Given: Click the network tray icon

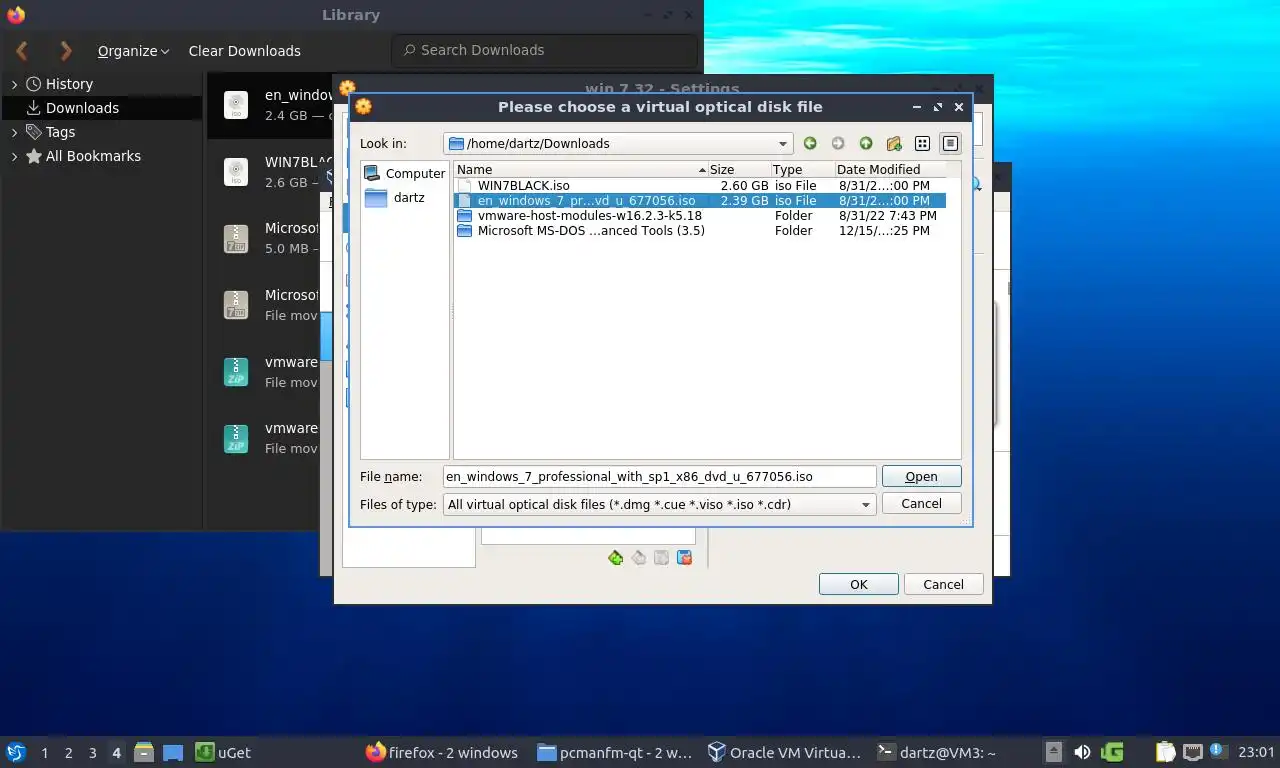Looking at the screenshot, I should [1192, 752].
